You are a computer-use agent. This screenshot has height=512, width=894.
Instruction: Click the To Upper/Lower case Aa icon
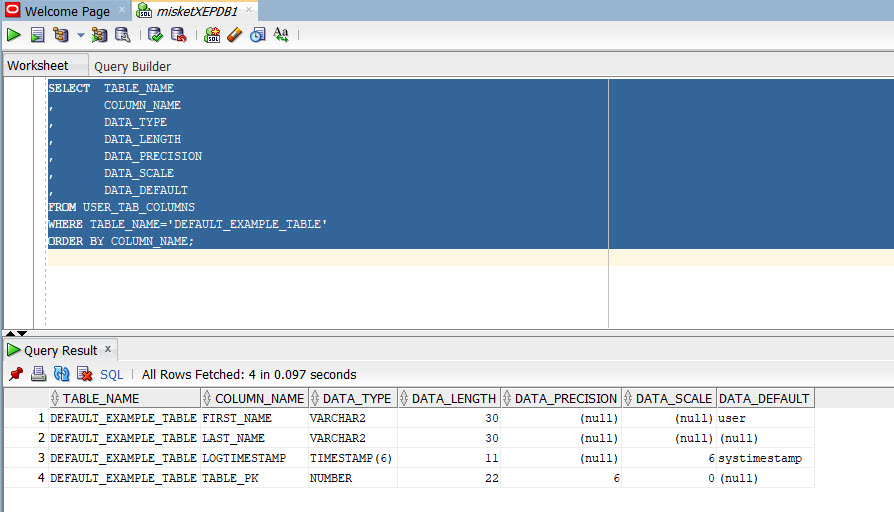281,35
